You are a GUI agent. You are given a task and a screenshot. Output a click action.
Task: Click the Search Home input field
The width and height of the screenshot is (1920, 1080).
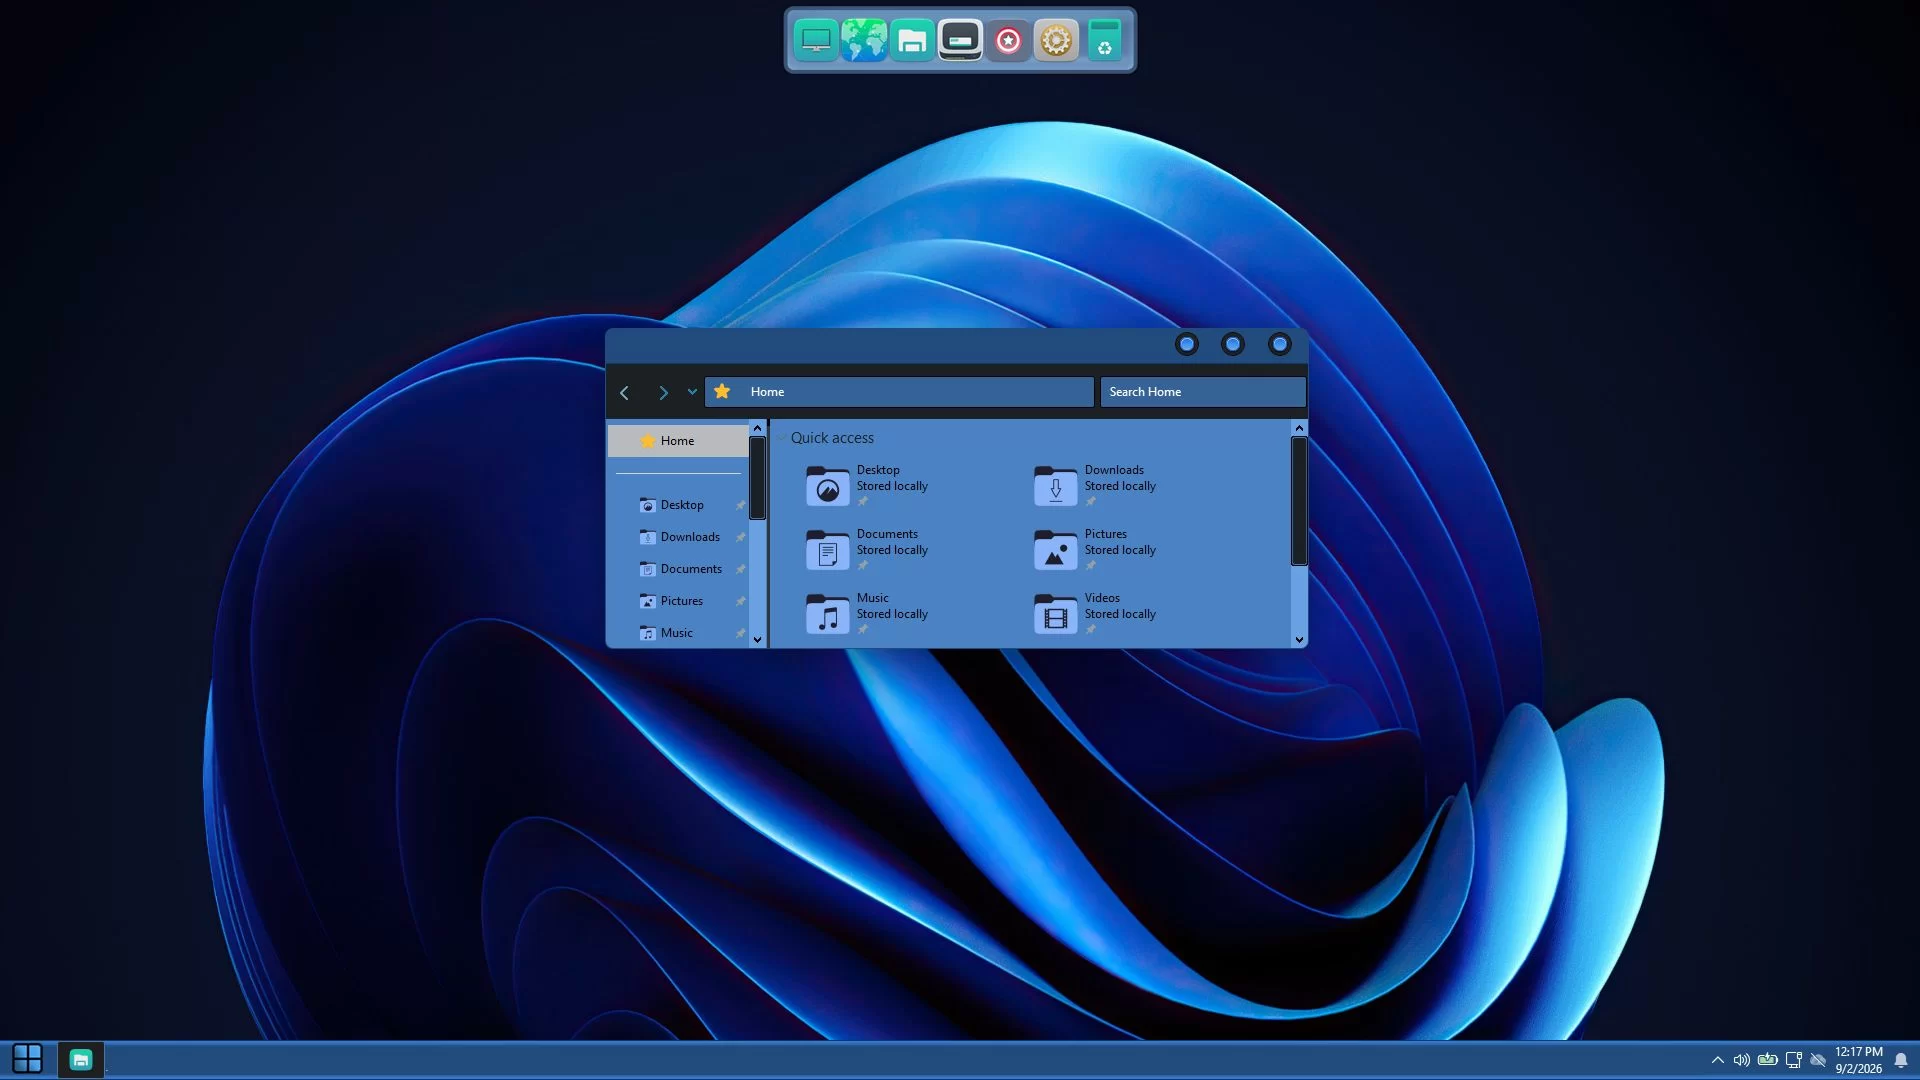click(1203, 392)
